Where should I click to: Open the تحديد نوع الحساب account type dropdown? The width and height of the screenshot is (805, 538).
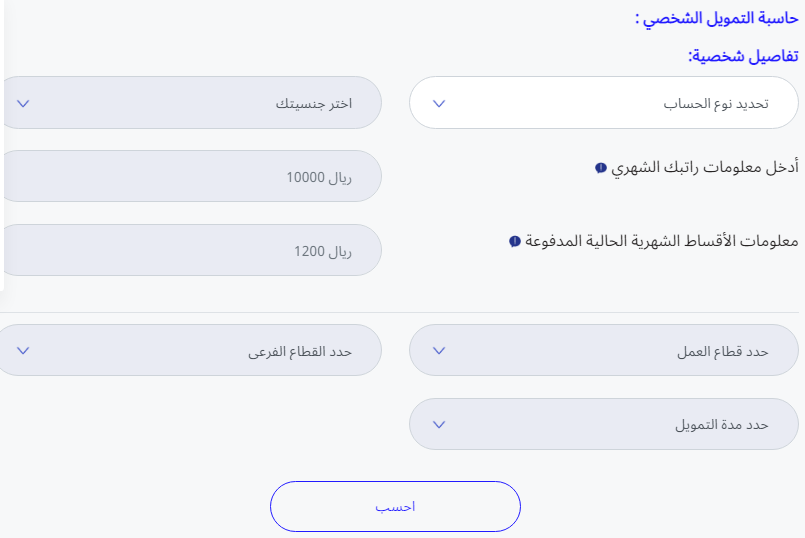[x=603, y=103]
